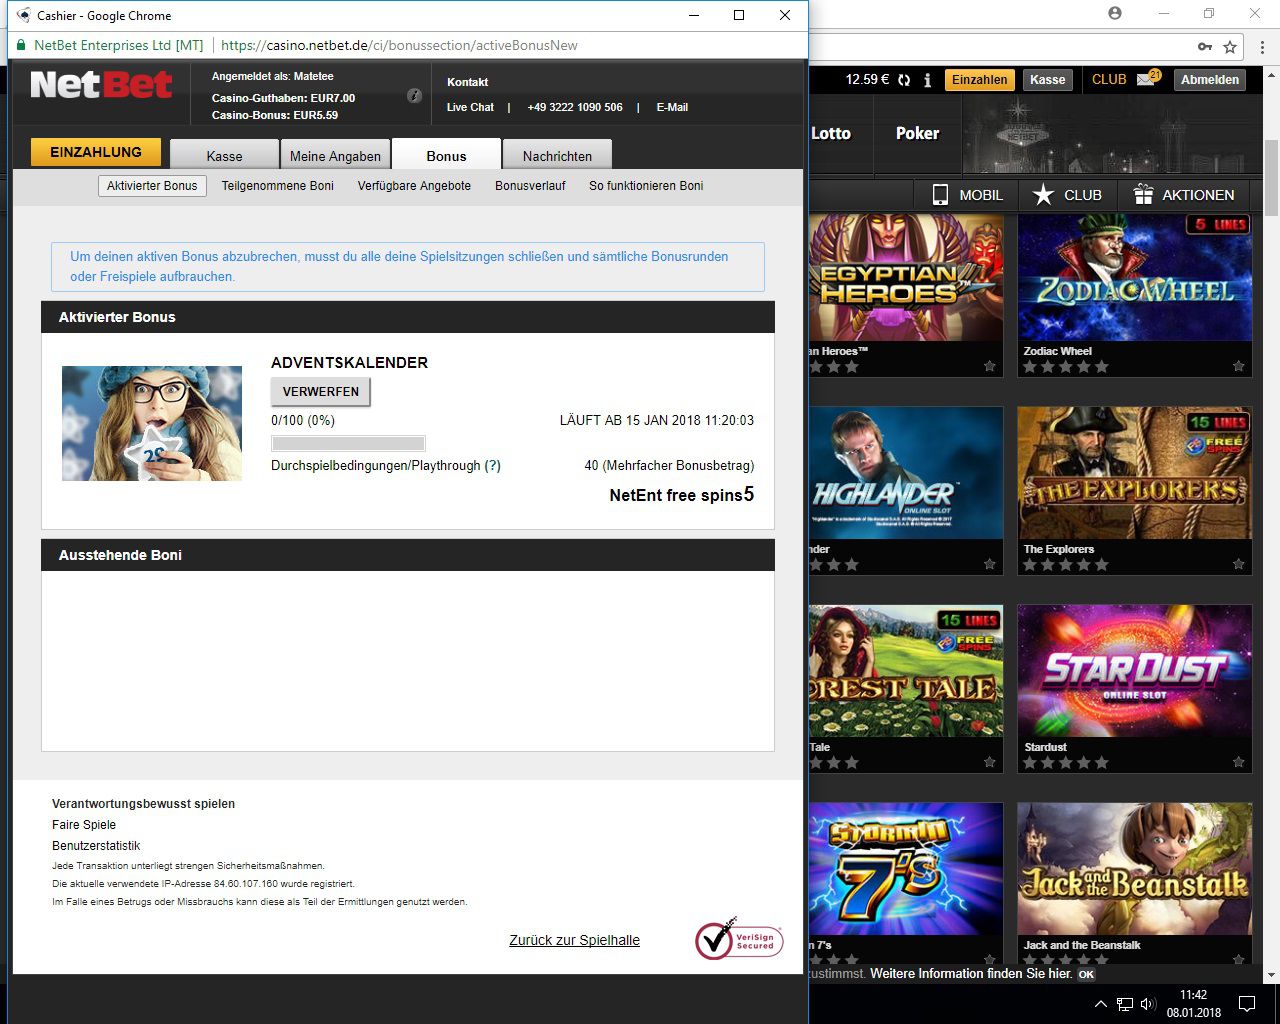Click the favorite star on the Stardust card

click(x=1238, y=762)
